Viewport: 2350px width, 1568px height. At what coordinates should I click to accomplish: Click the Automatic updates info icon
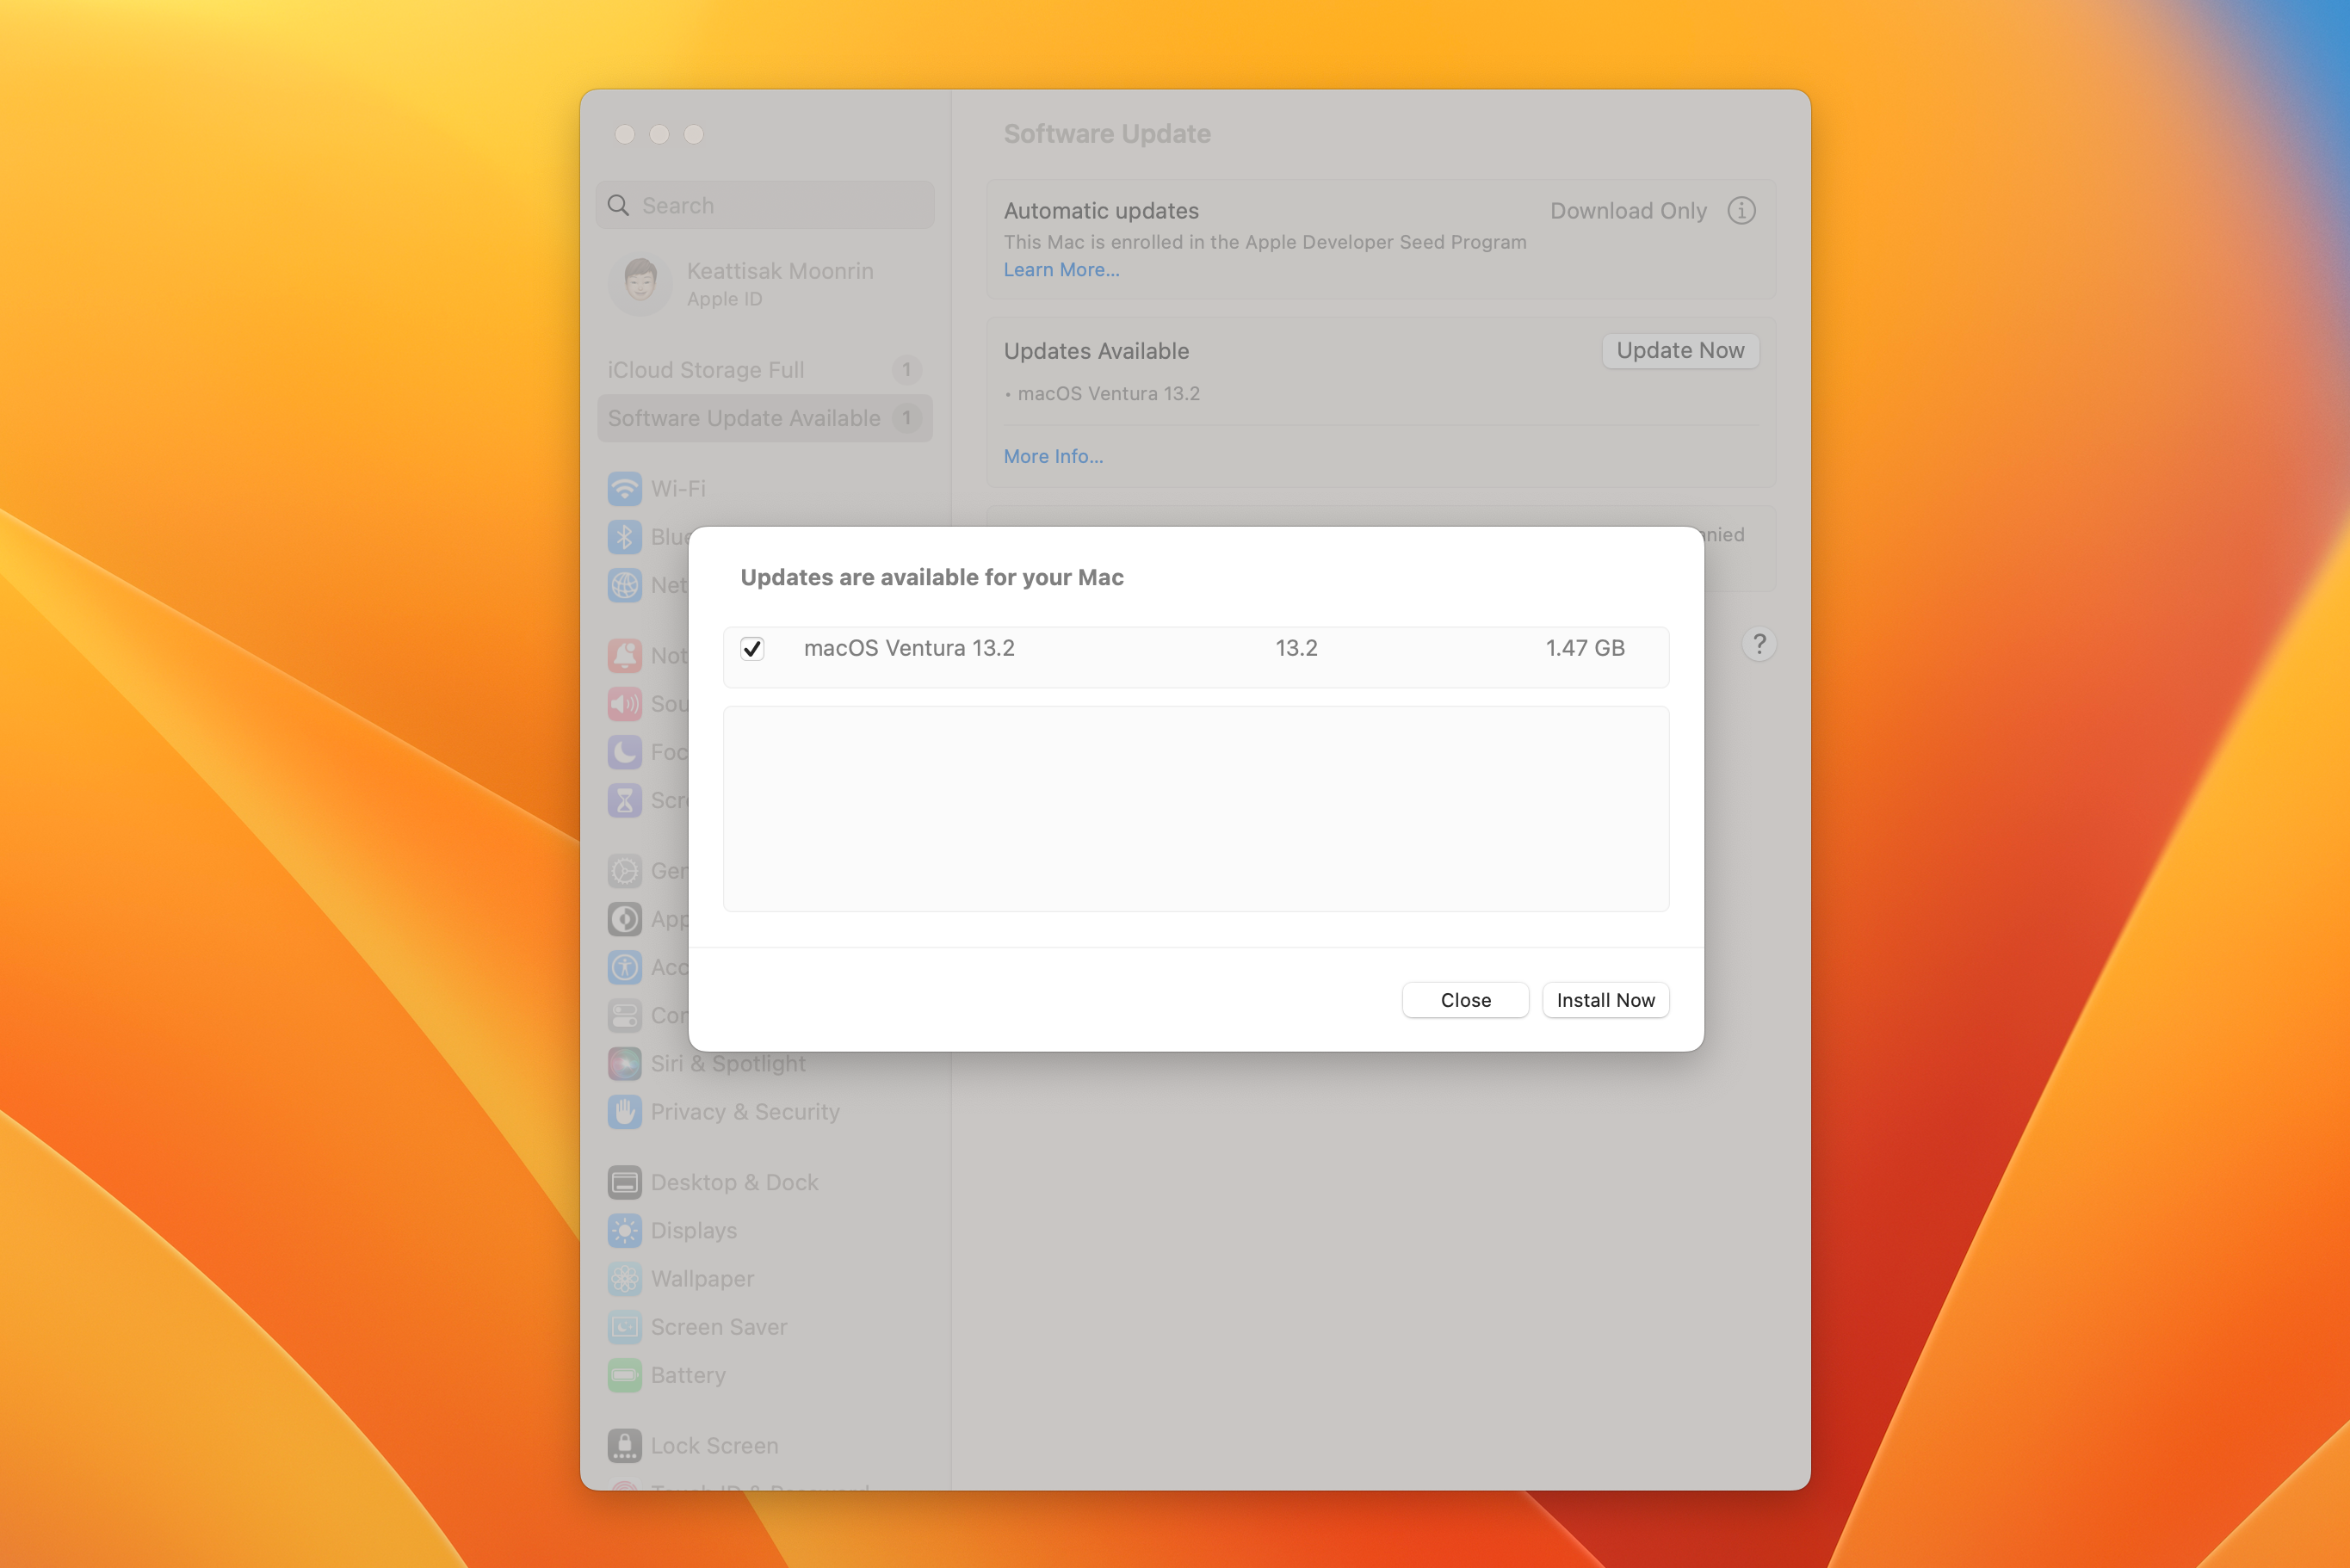pyautogui.click(x=1741, y=211)
